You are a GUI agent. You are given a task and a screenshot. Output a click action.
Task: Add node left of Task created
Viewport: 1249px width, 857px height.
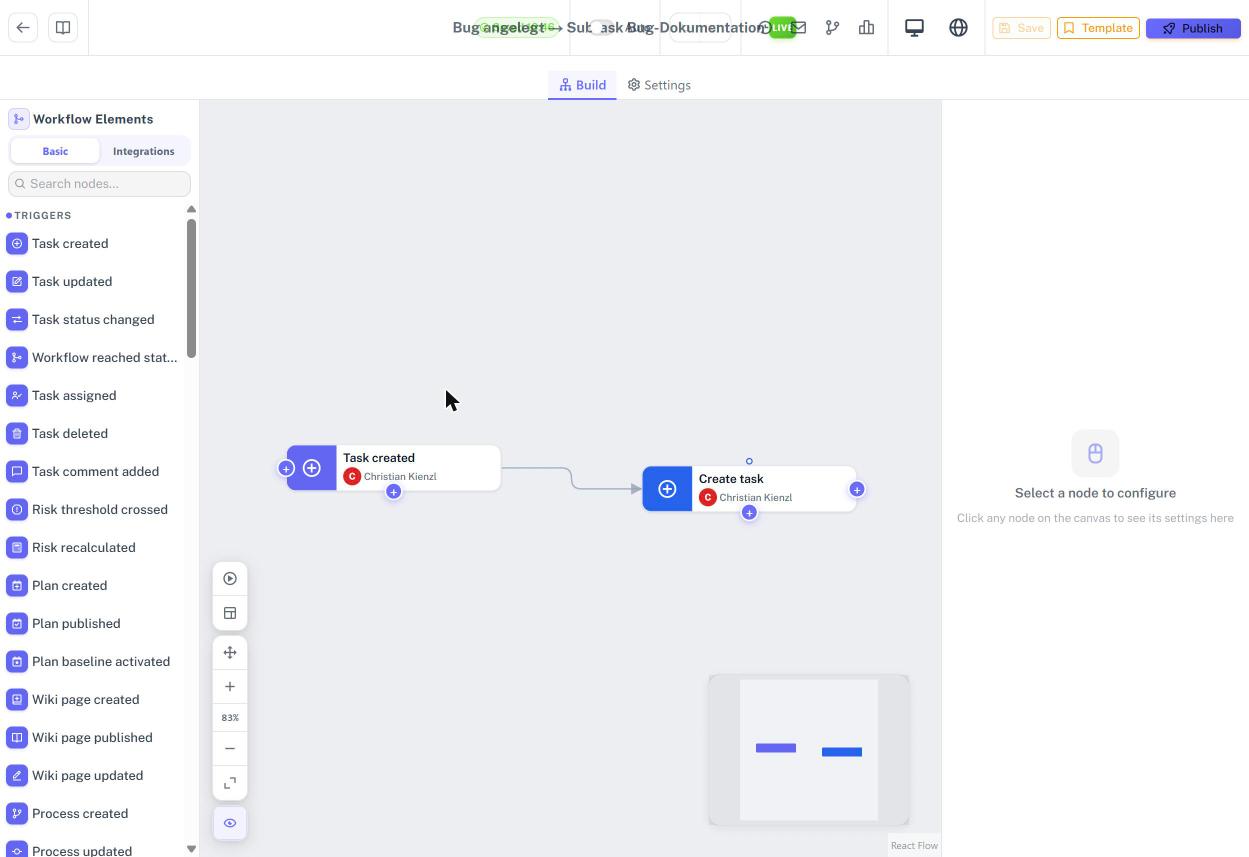286,468
